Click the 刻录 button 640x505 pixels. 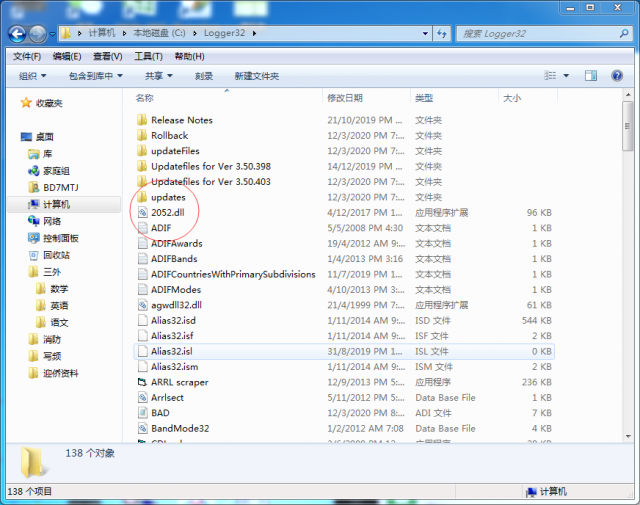pos(204,76)
